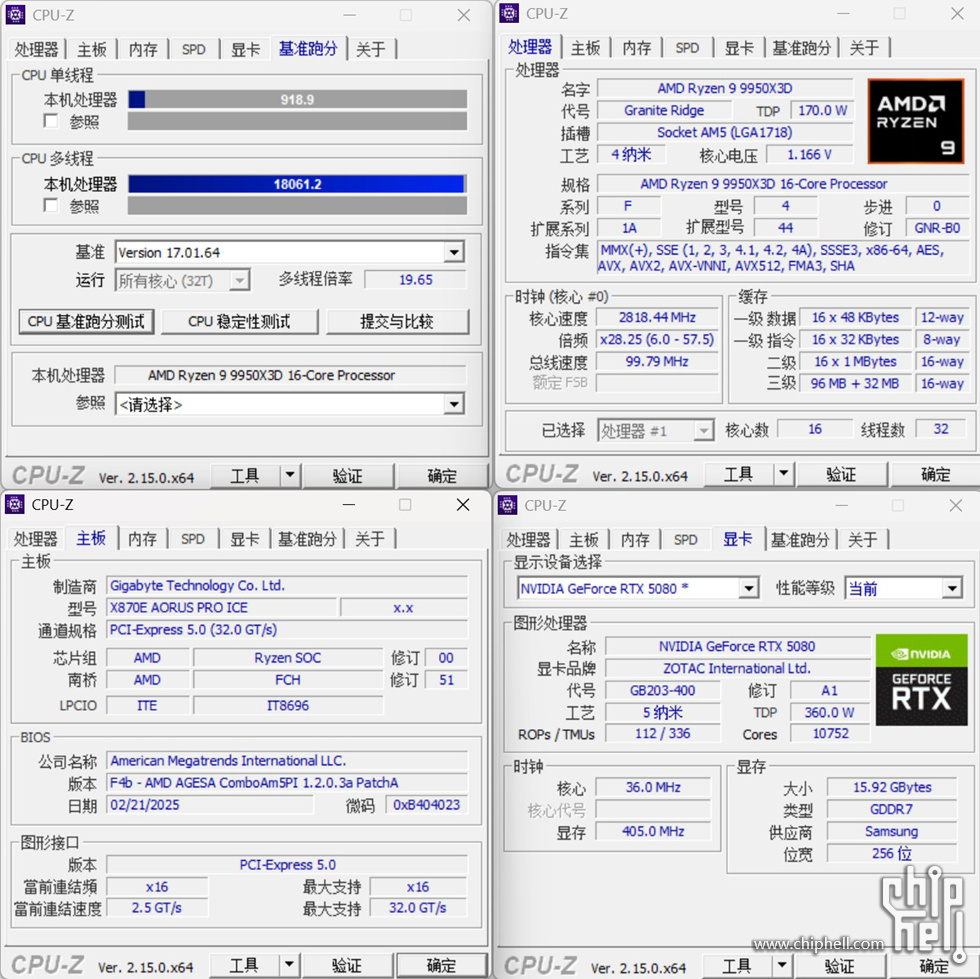Viewport: 980px width, 979px height.
Task: Click the NVIDIA GeForce RTX logo
Action: [x=921, y=680]
